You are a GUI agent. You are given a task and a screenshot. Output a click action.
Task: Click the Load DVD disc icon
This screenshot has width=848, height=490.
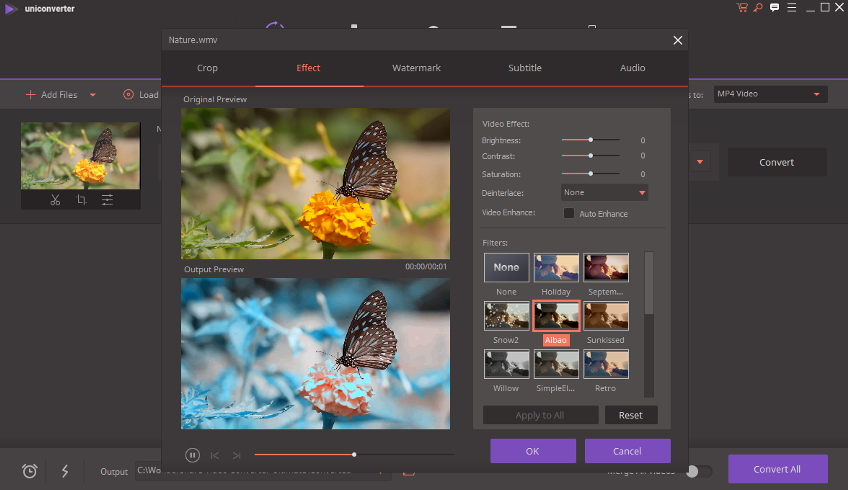pos(128,95)
